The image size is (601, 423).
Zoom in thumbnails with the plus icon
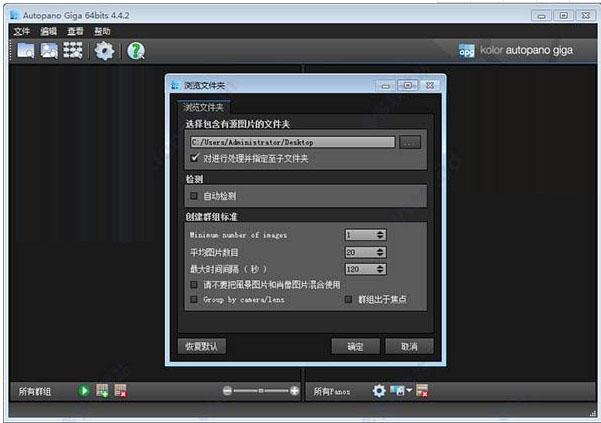pyautogui.click(x=294, y=391)
